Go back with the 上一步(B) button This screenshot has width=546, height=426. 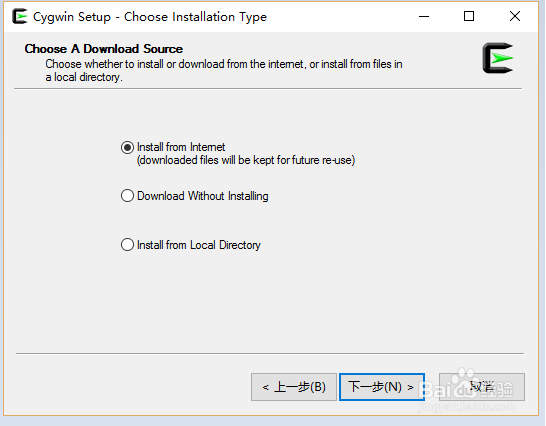tap(294, 387)
